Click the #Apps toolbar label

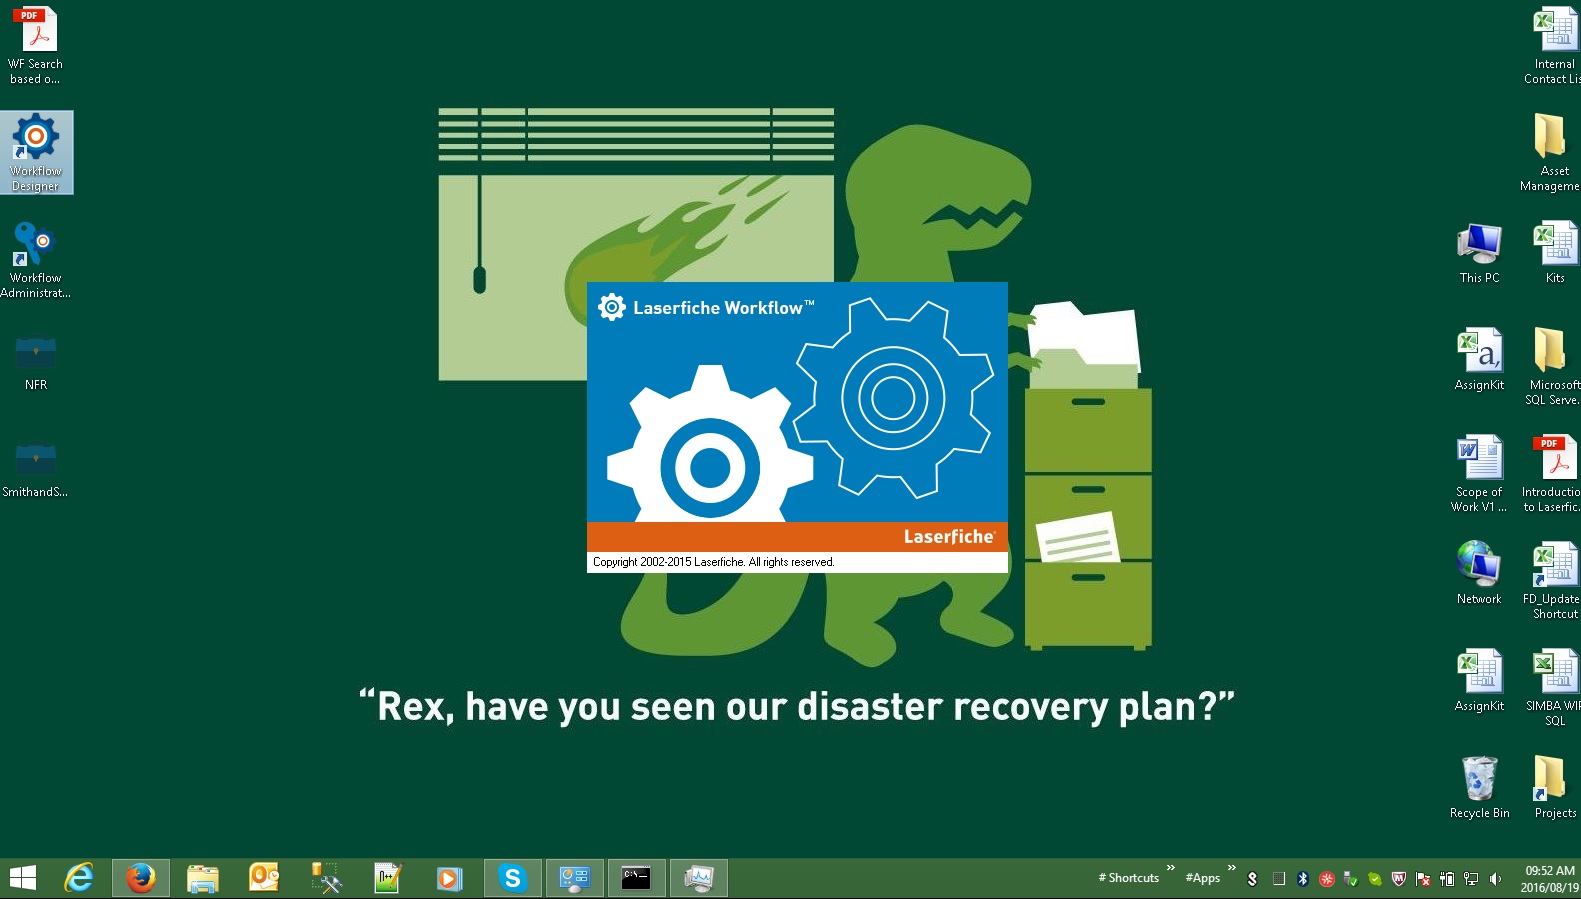click(1203, 878)
